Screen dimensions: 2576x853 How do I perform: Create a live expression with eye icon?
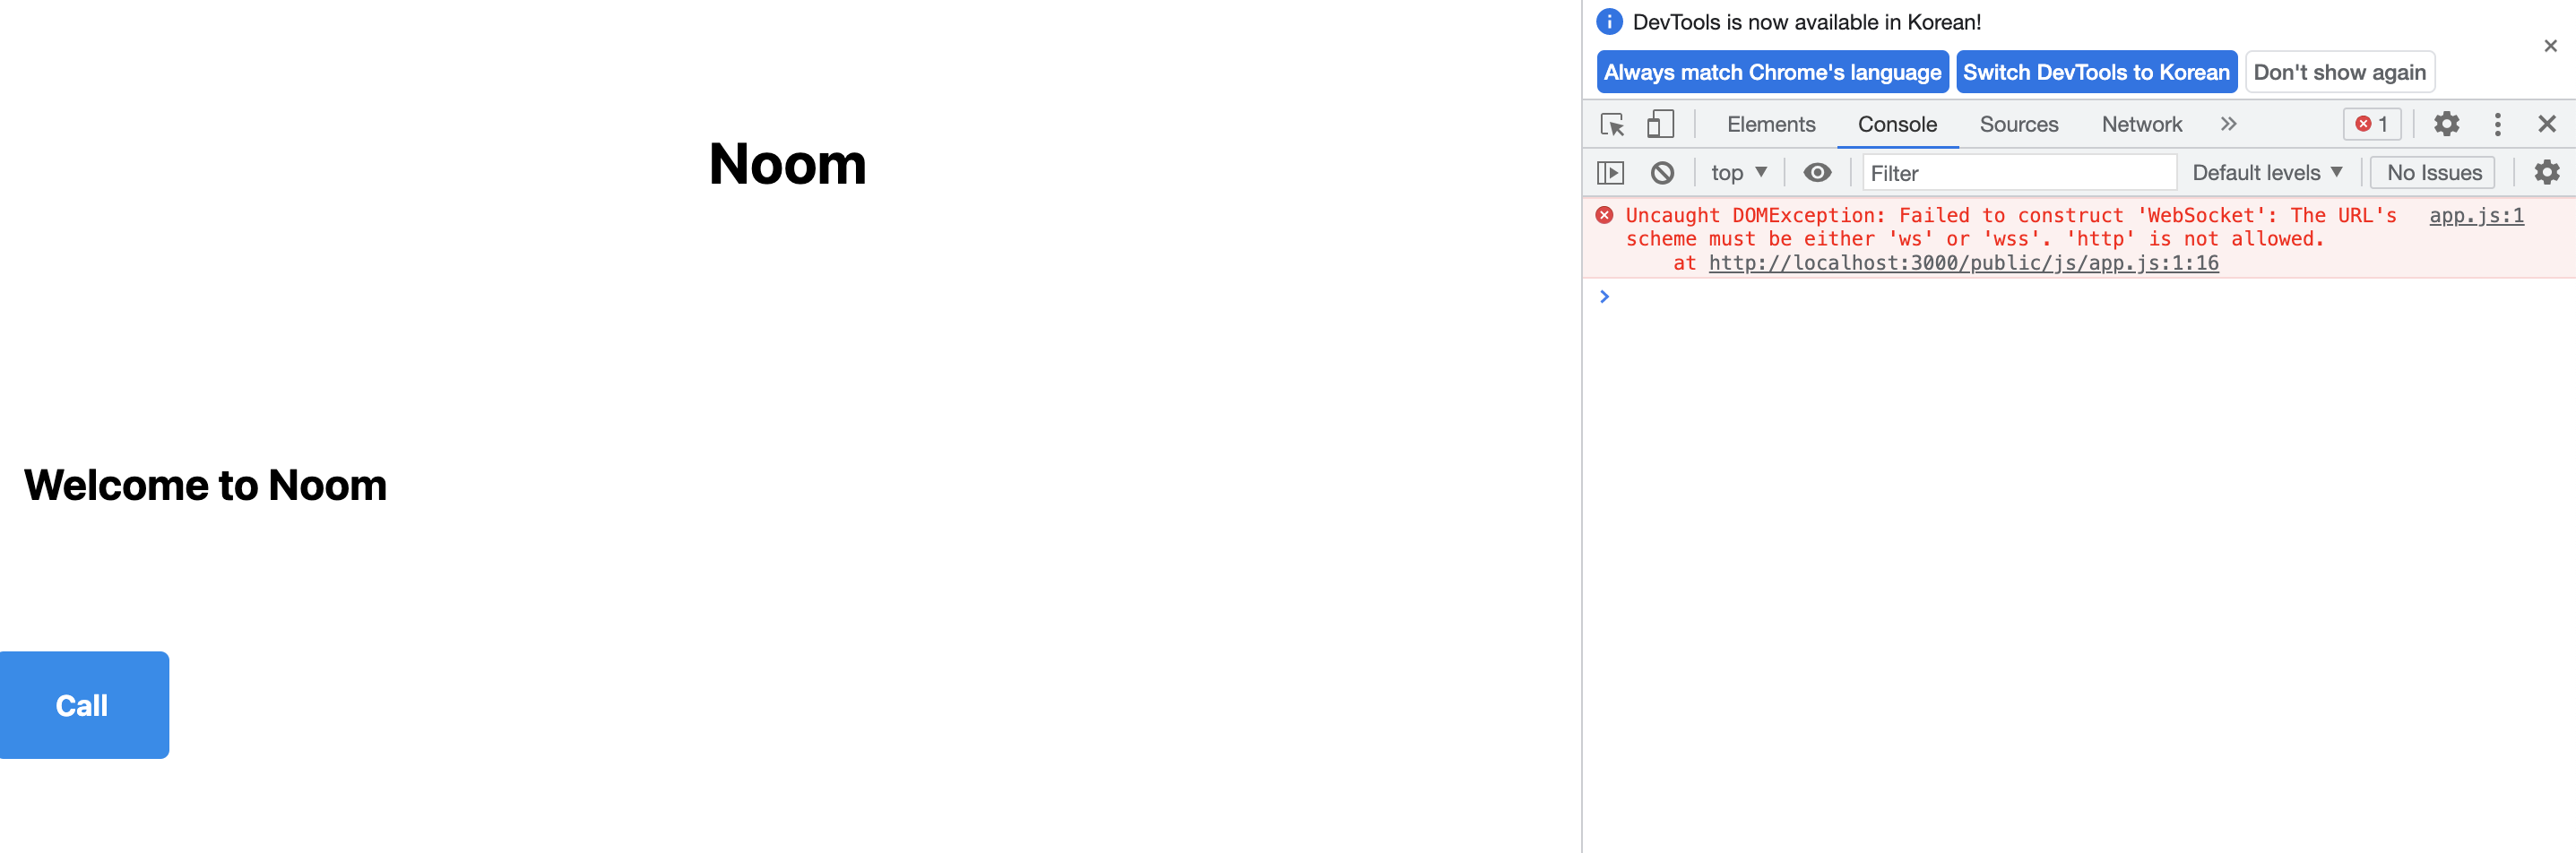(1817, 173)
